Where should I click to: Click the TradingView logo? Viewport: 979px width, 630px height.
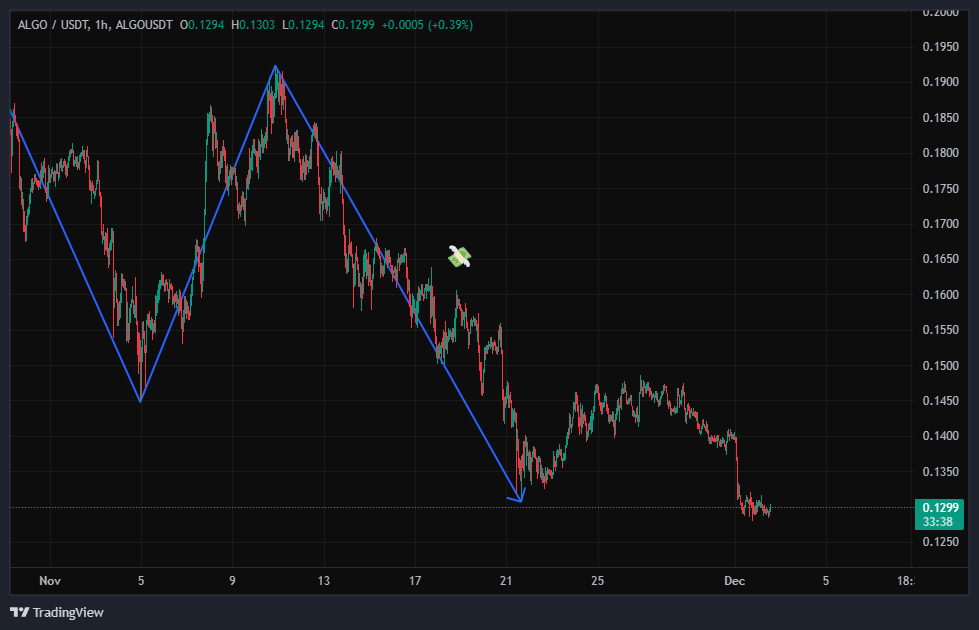pyautogui.click(x=19, y=612)
